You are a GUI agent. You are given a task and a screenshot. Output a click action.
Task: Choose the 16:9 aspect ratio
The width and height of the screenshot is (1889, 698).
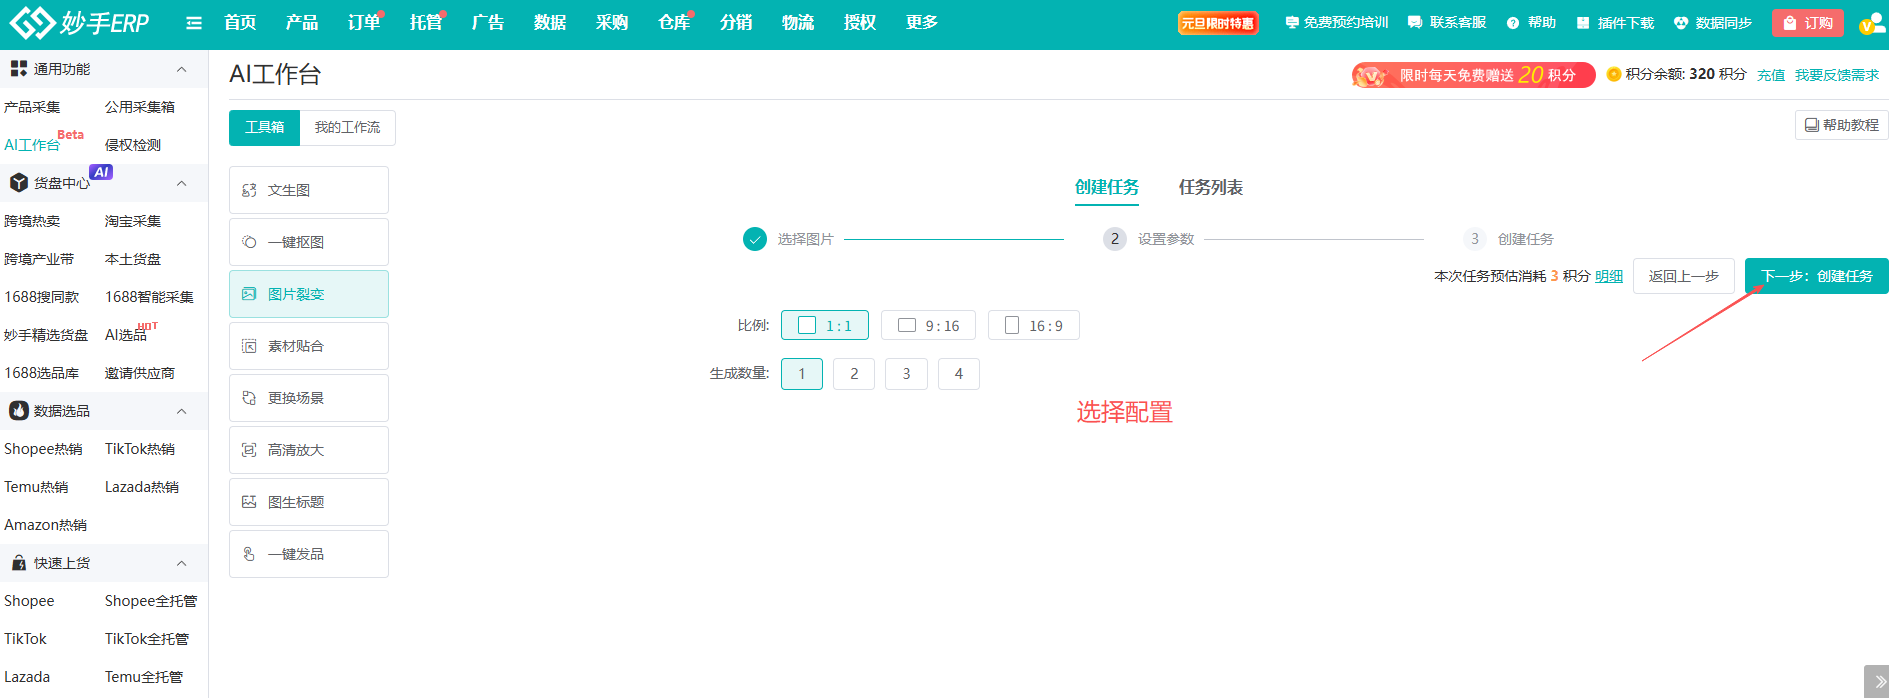(x=1033, y=326)
